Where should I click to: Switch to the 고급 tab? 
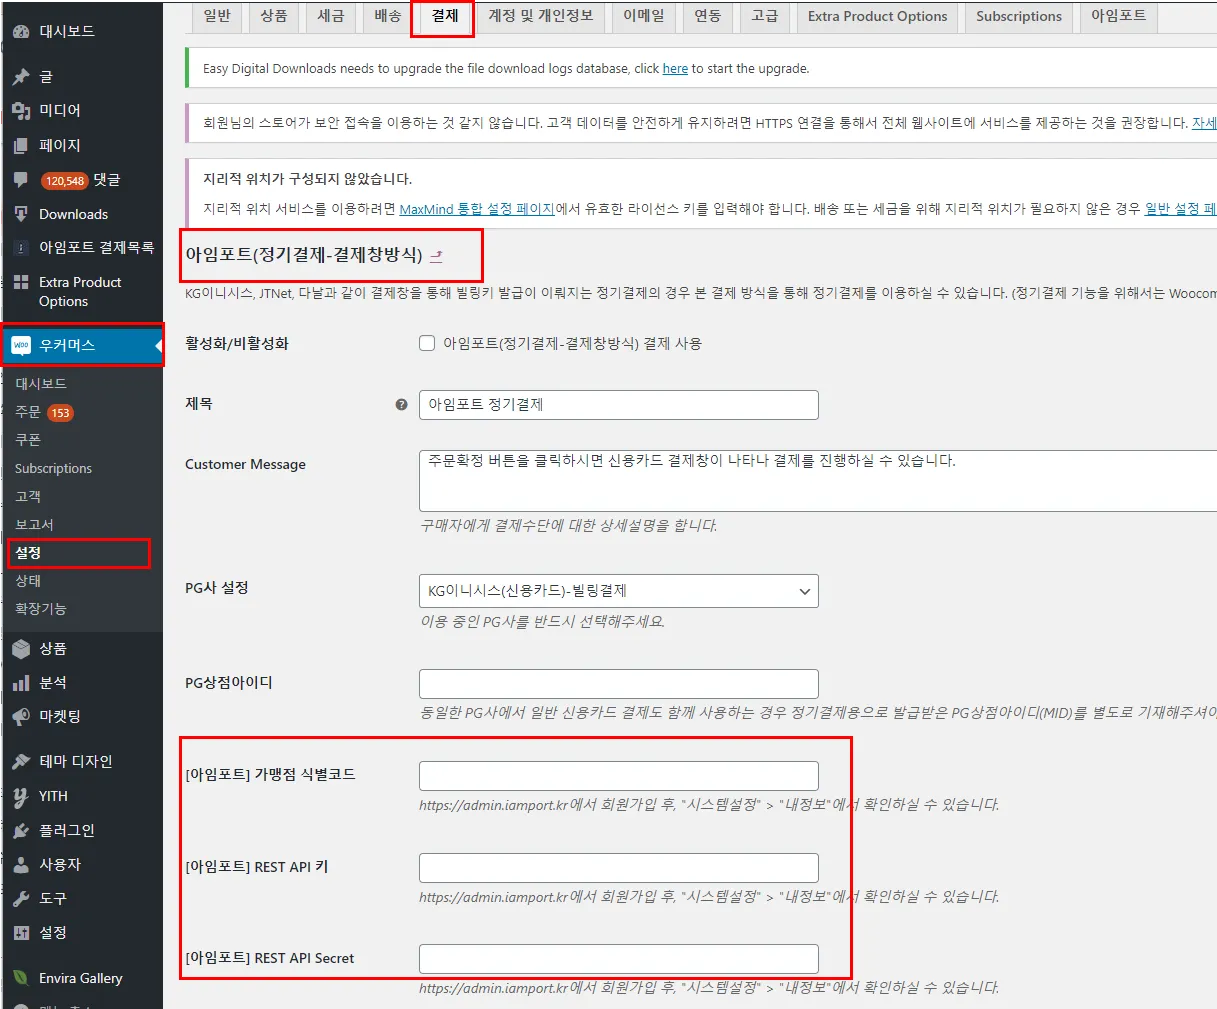765,16
